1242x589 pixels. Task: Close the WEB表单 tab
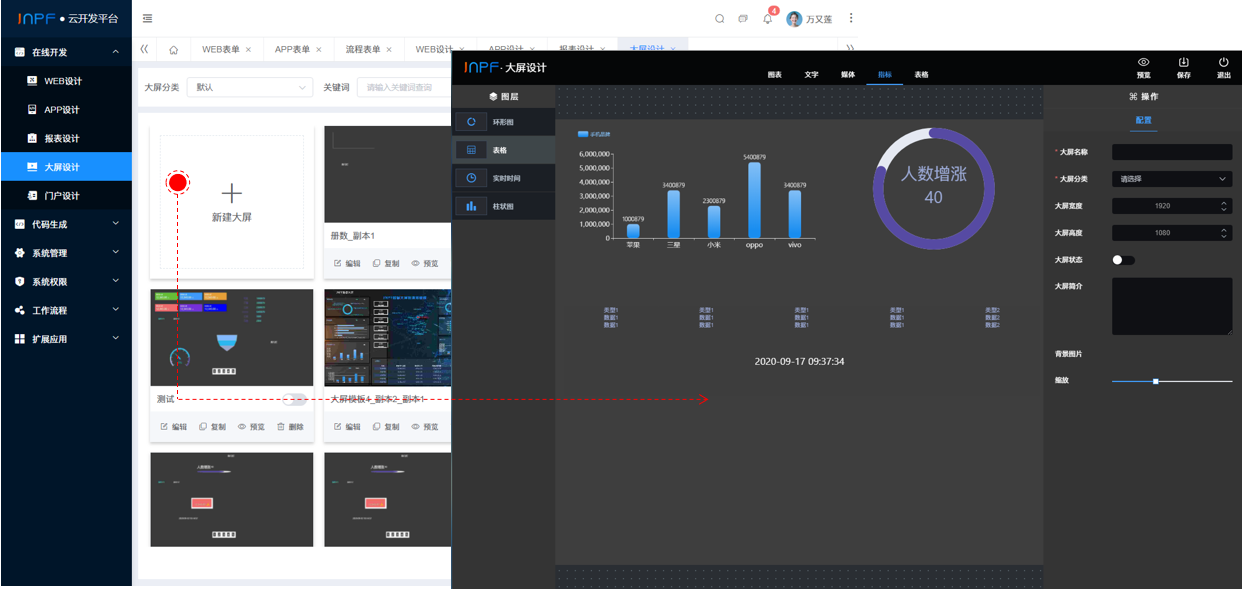tap(247, 49)
